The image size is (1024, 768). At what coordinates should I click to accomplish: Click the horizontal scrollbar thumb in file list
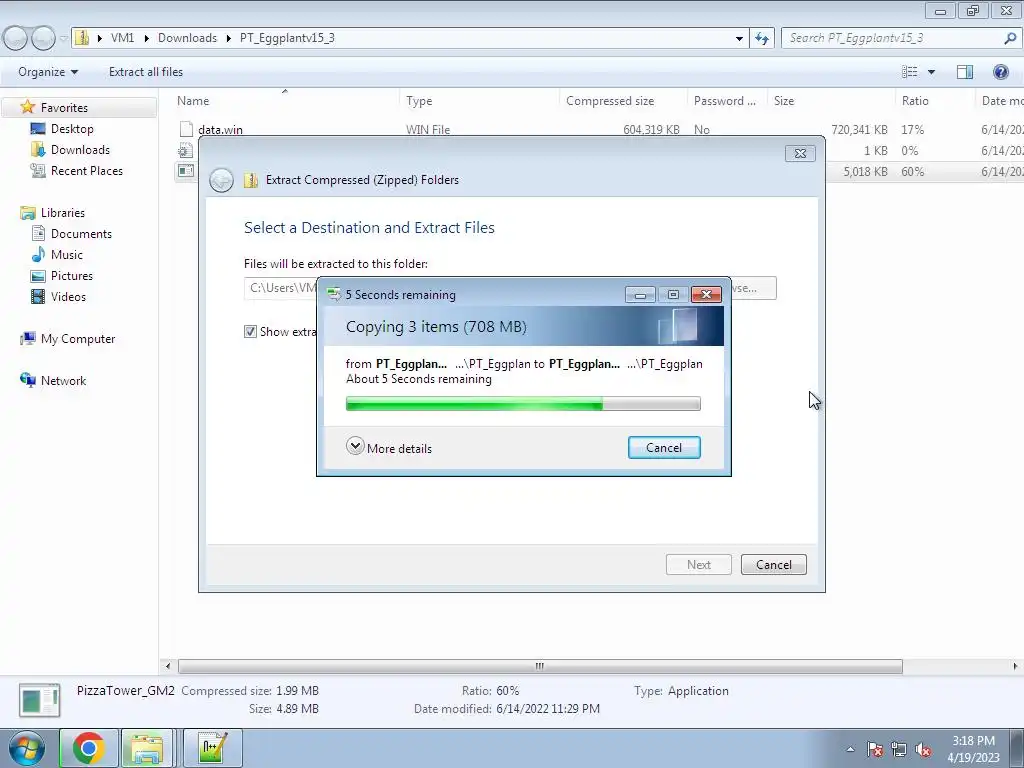point(540,666)
